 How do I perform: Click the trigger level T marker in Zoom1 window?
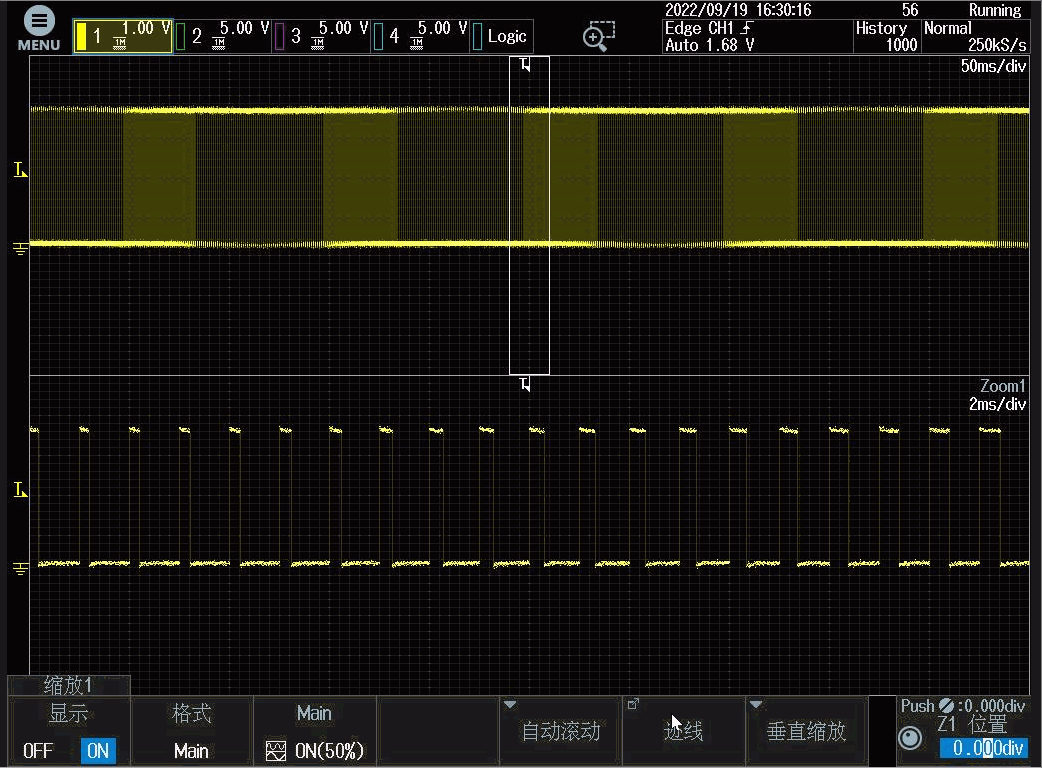20,490
